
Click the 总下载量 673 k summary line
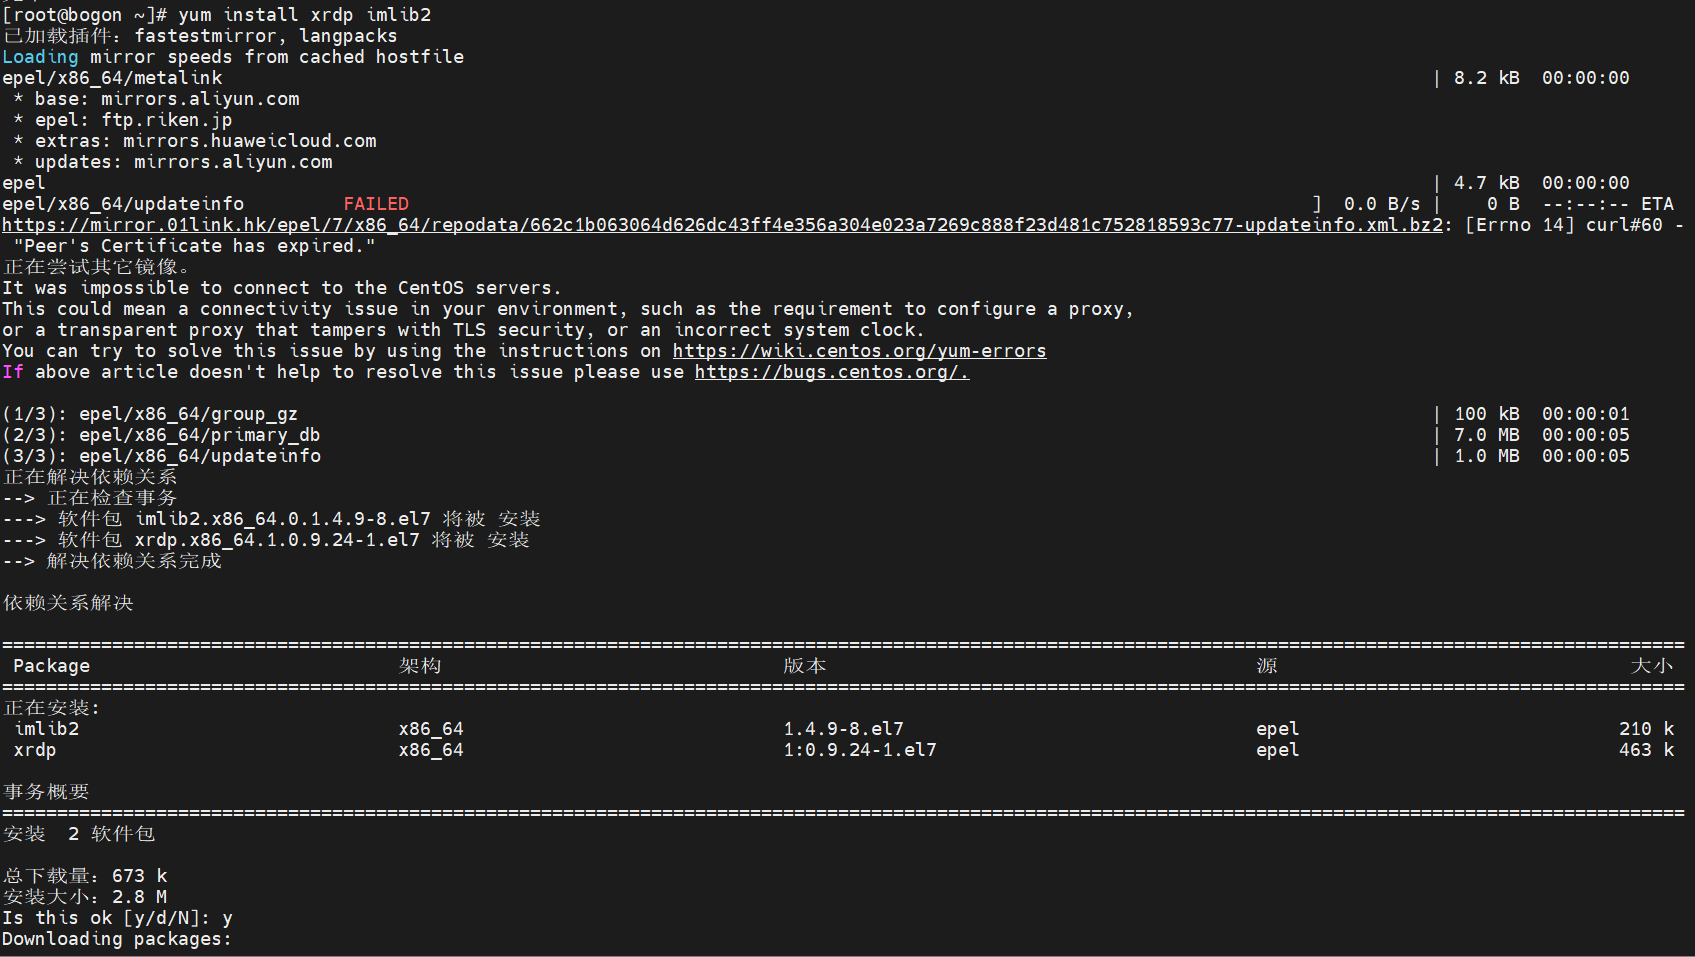pos(85,876)
